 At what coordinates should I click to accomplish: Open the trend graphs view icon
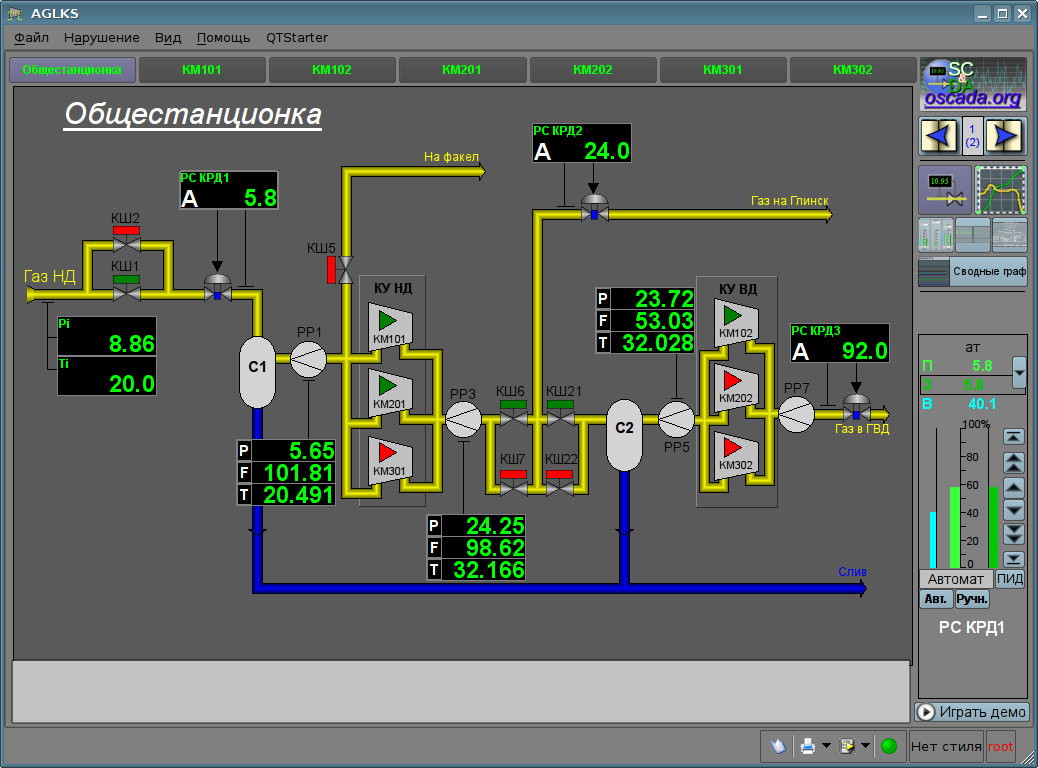point(1001,190)
